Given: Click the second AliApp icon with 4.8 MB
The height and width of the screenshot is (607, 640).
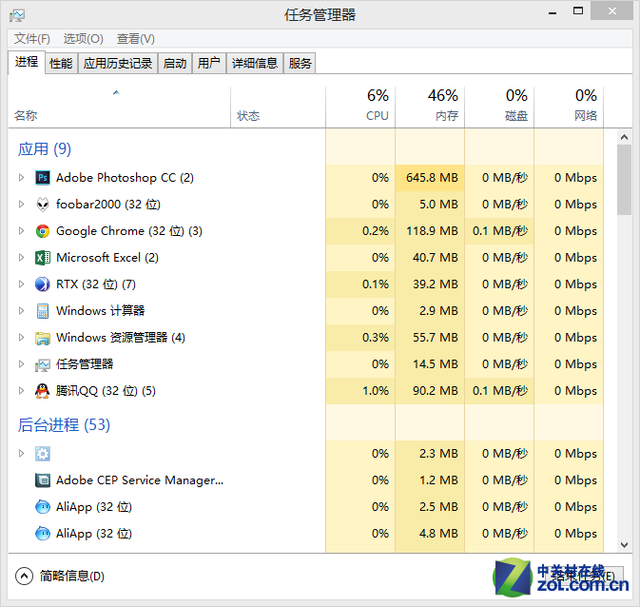Looking at the screenshot, I should (42, 534).
